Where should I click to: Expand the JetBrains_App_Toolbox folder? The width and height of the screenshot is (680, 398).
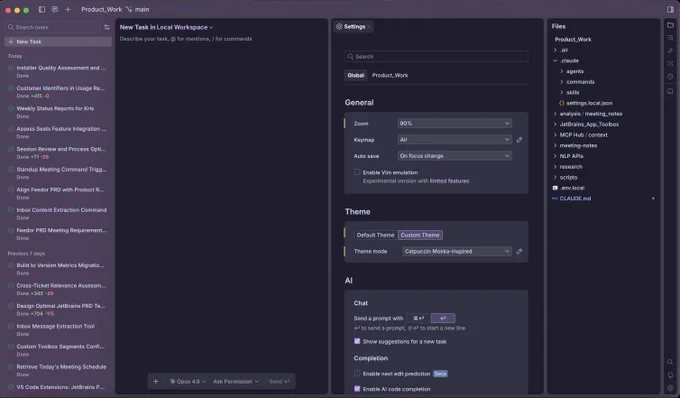point(555,124)
